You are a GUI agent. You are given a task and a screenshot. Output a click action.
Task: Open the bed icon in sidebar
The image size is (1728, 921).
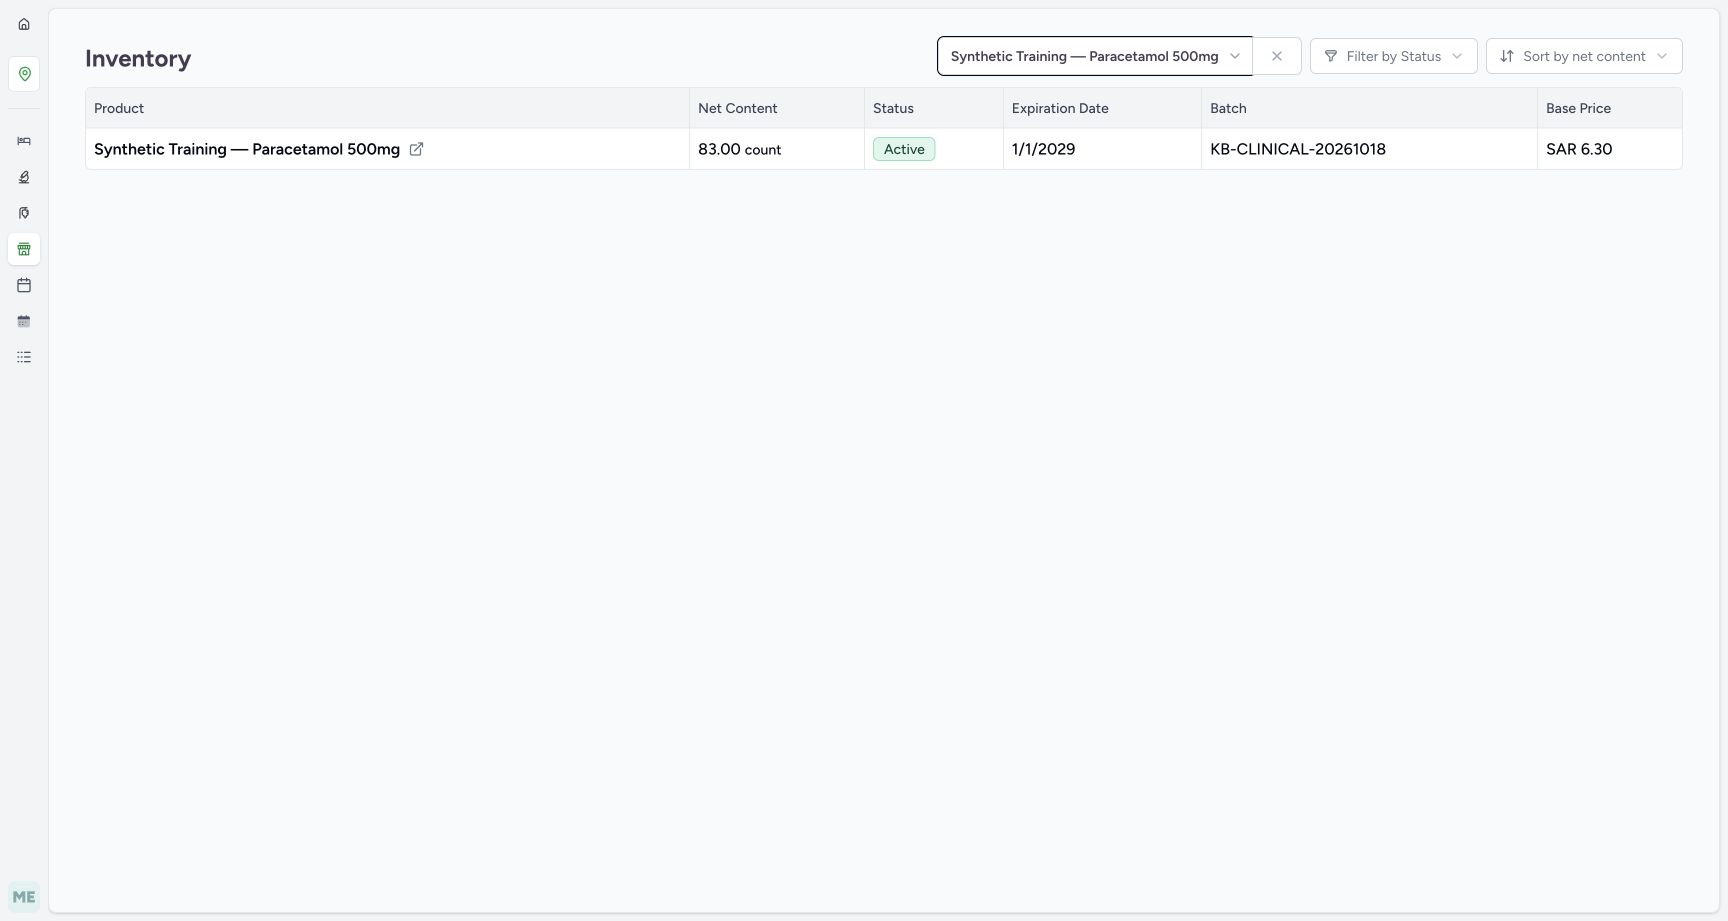[24, 141]
